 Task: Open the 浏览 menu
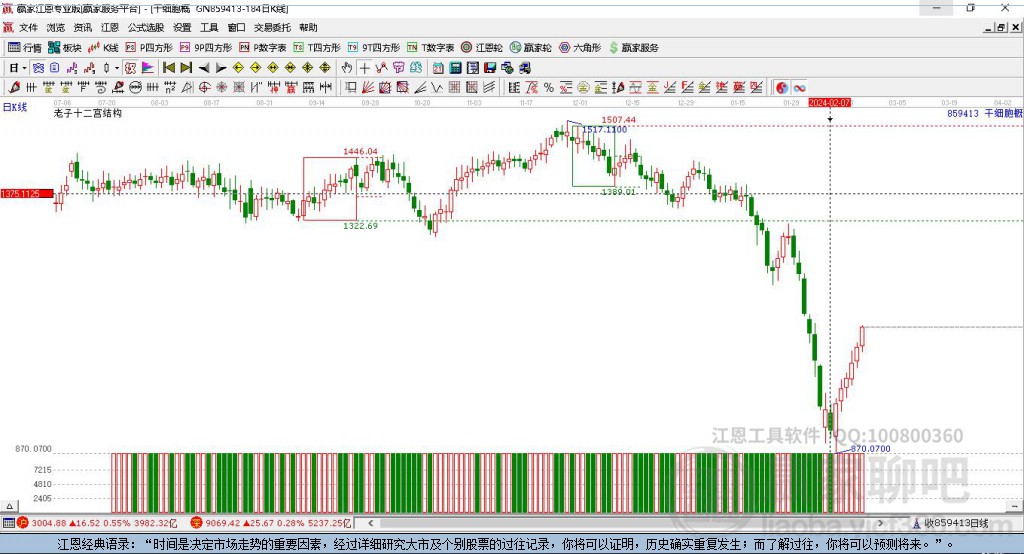[x=56, y=27]
